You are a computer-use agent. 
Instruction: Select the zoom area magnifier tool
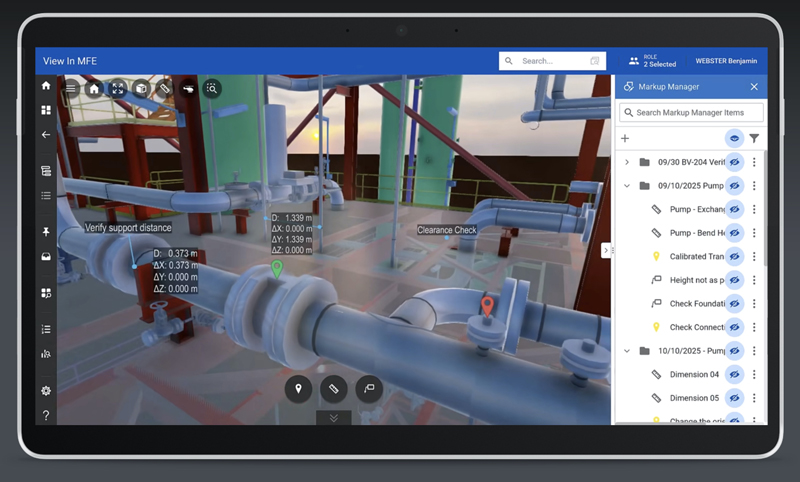(x=212, y=88)
